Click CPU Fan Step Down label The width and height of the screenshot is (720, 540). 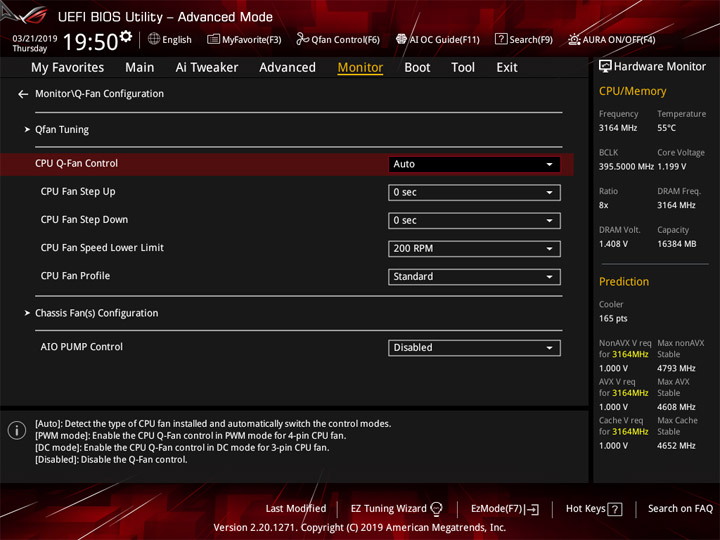click(x=84, y=219)
